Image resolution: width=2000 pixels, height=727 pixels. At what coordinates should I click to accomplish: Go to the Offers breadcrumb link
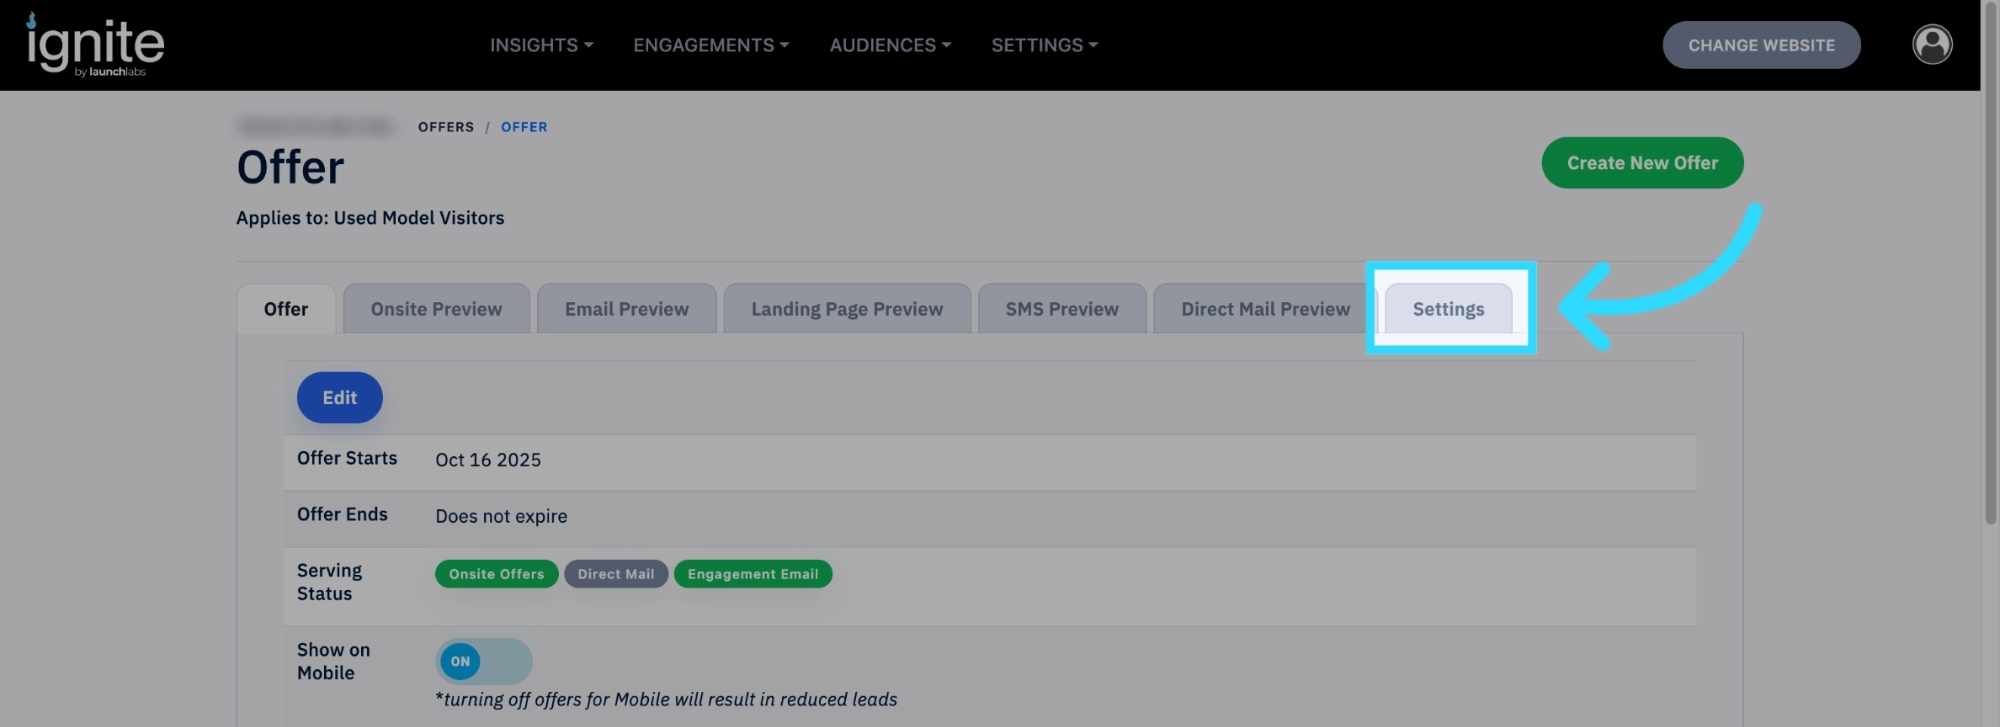point(446,127)
